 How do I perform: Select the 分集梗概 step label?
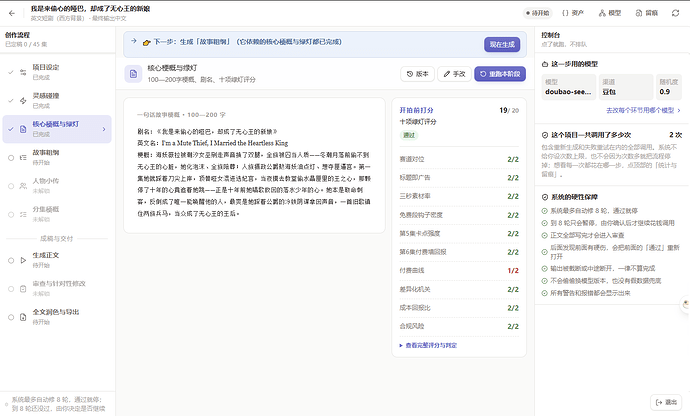click(46, 209)
